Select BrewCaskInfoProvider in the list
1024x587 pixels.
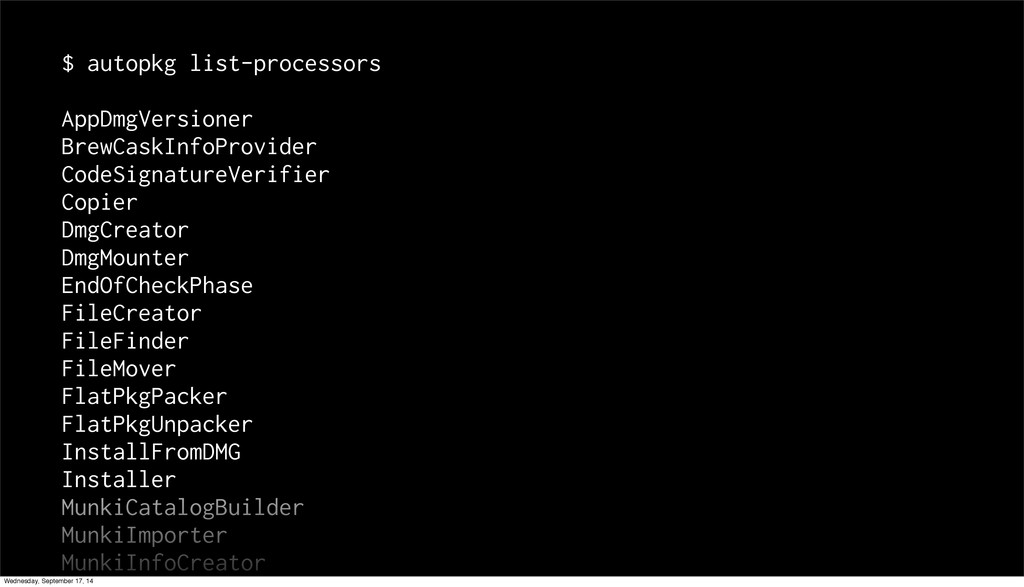189,148
